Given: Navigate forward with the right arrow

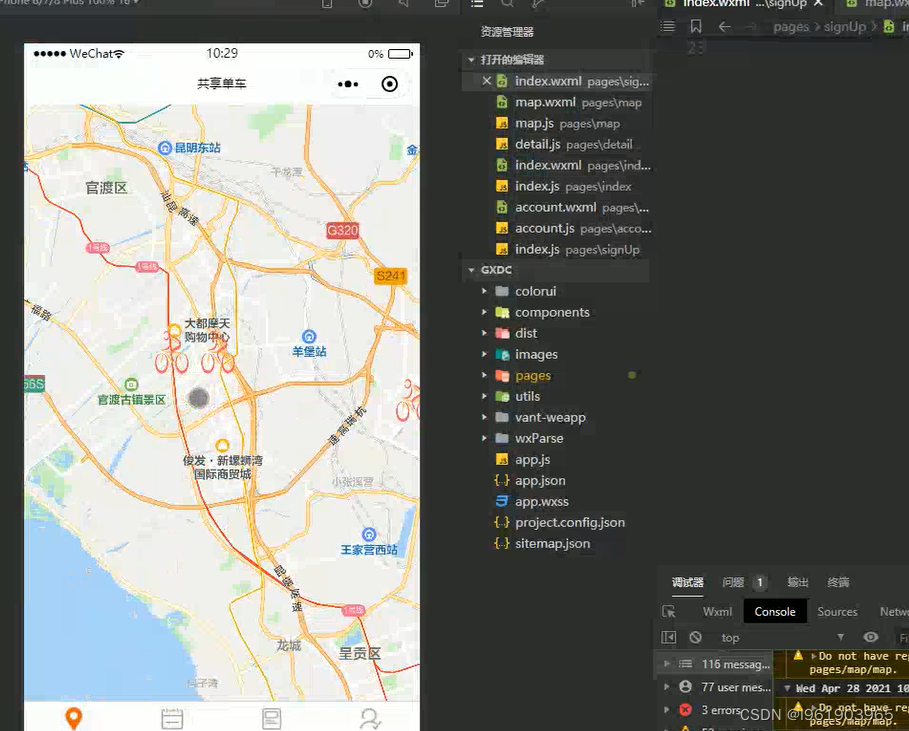Looking at the screenshot, I should (751, 26).
